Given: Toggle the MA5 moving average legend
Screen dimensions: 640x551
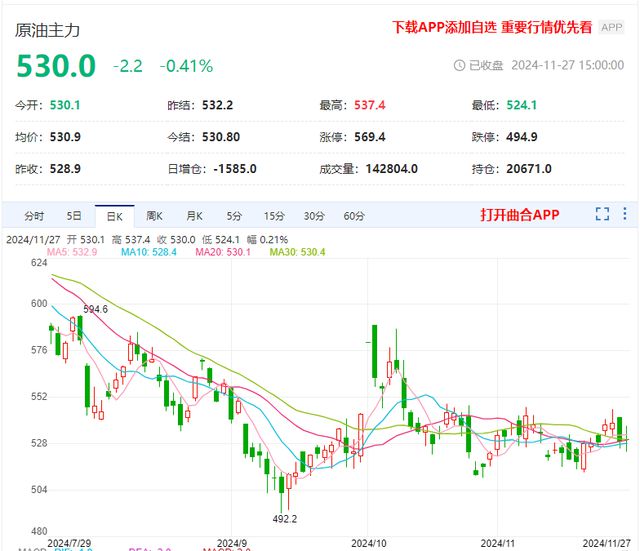Looking at the screenshot, I should 77,252.
